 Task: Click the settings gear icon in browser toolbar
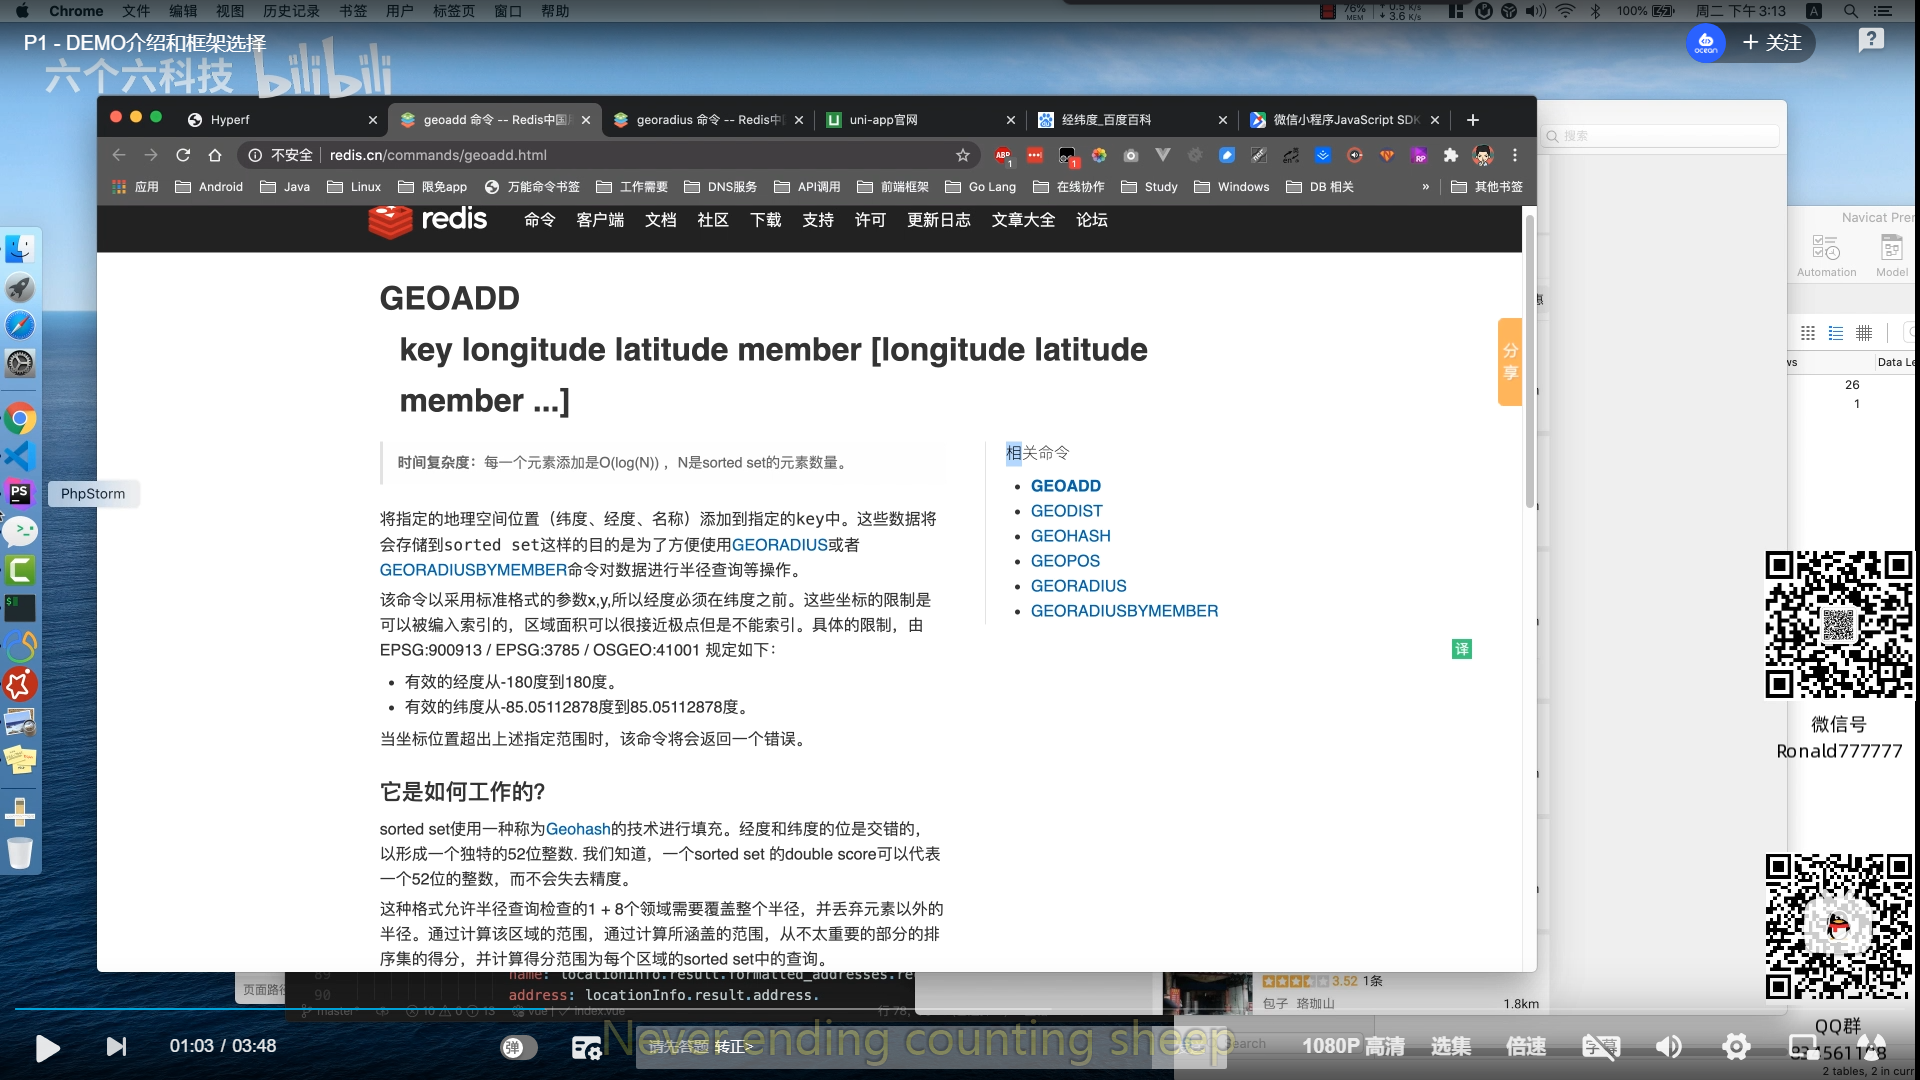pos(1197,156)
